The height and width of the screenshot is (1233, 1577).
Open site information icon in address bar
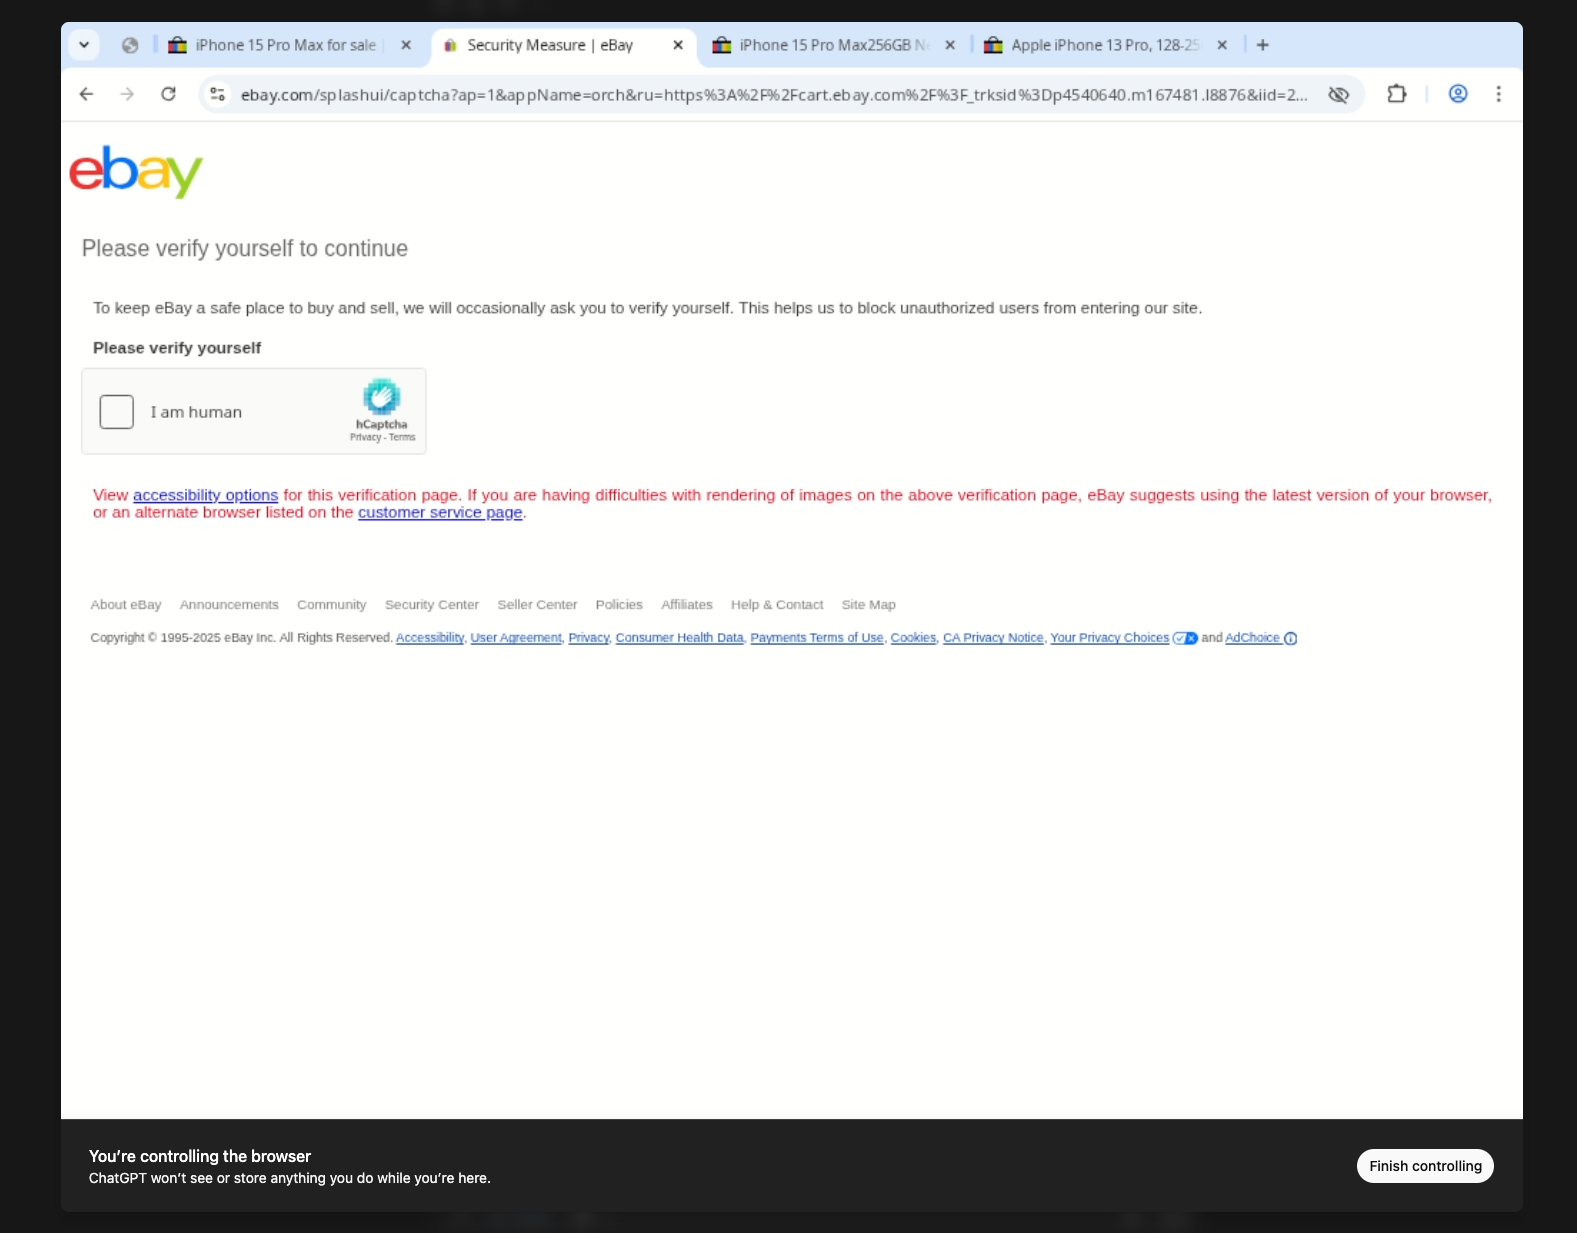(x=217, y=94)
